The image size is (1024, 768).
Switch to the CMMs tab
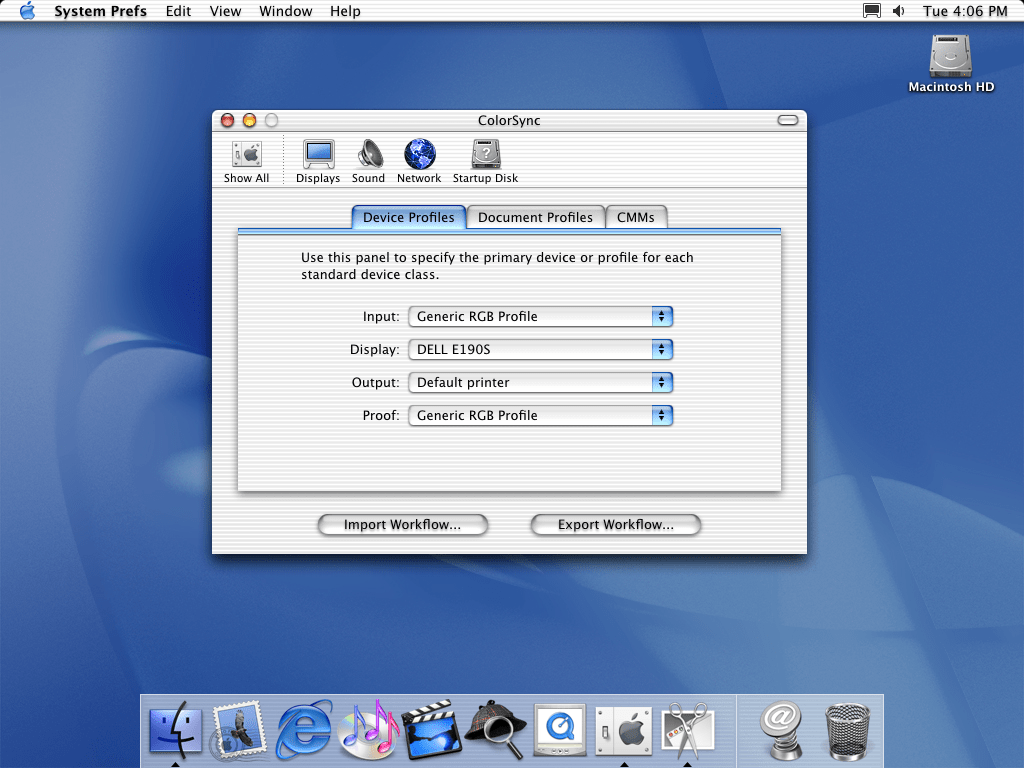(636, 217)
